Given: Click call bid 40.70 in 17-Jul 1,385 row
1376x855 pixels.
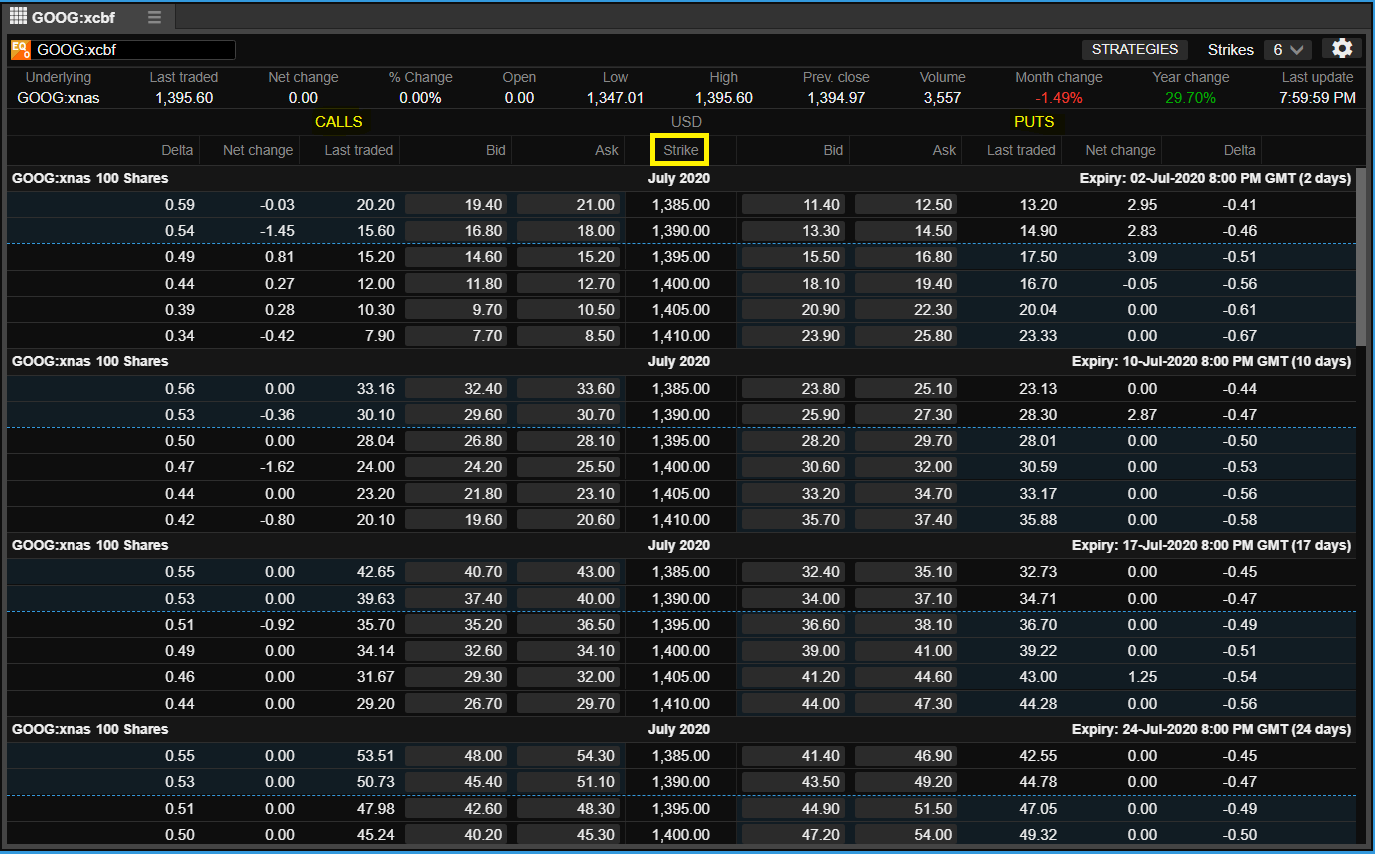Looking at the screenshot, I should click(456, 572).
